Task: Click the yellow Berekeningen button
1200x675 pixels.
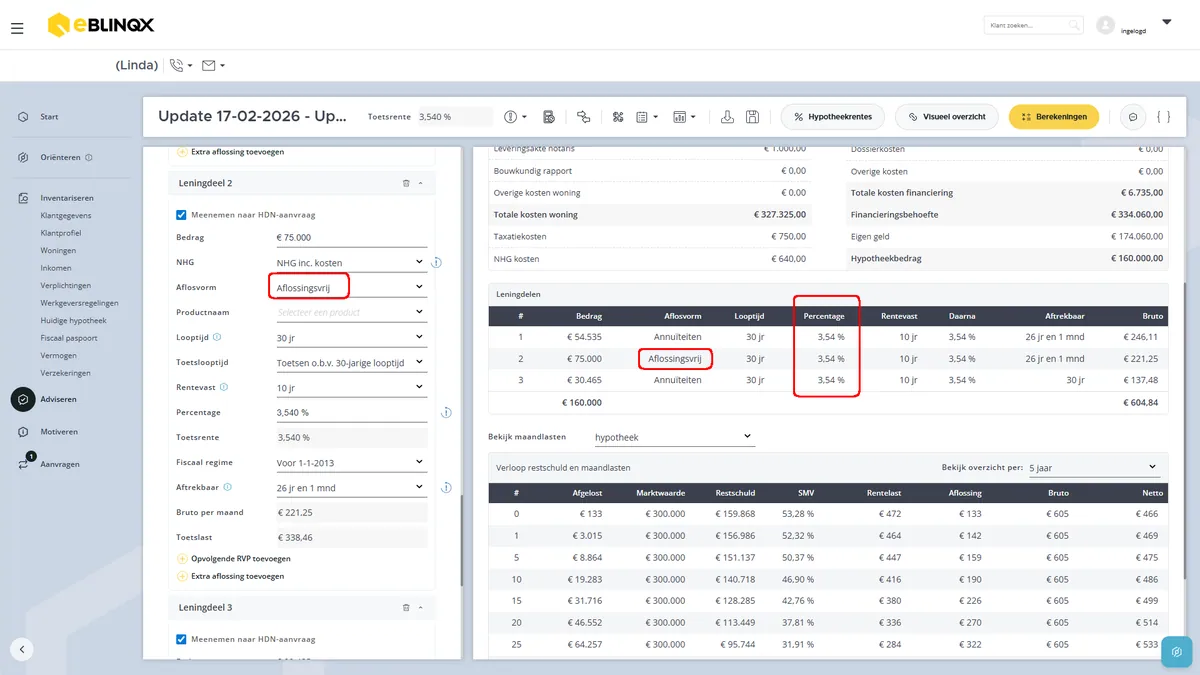Action: pos(1054,117)
